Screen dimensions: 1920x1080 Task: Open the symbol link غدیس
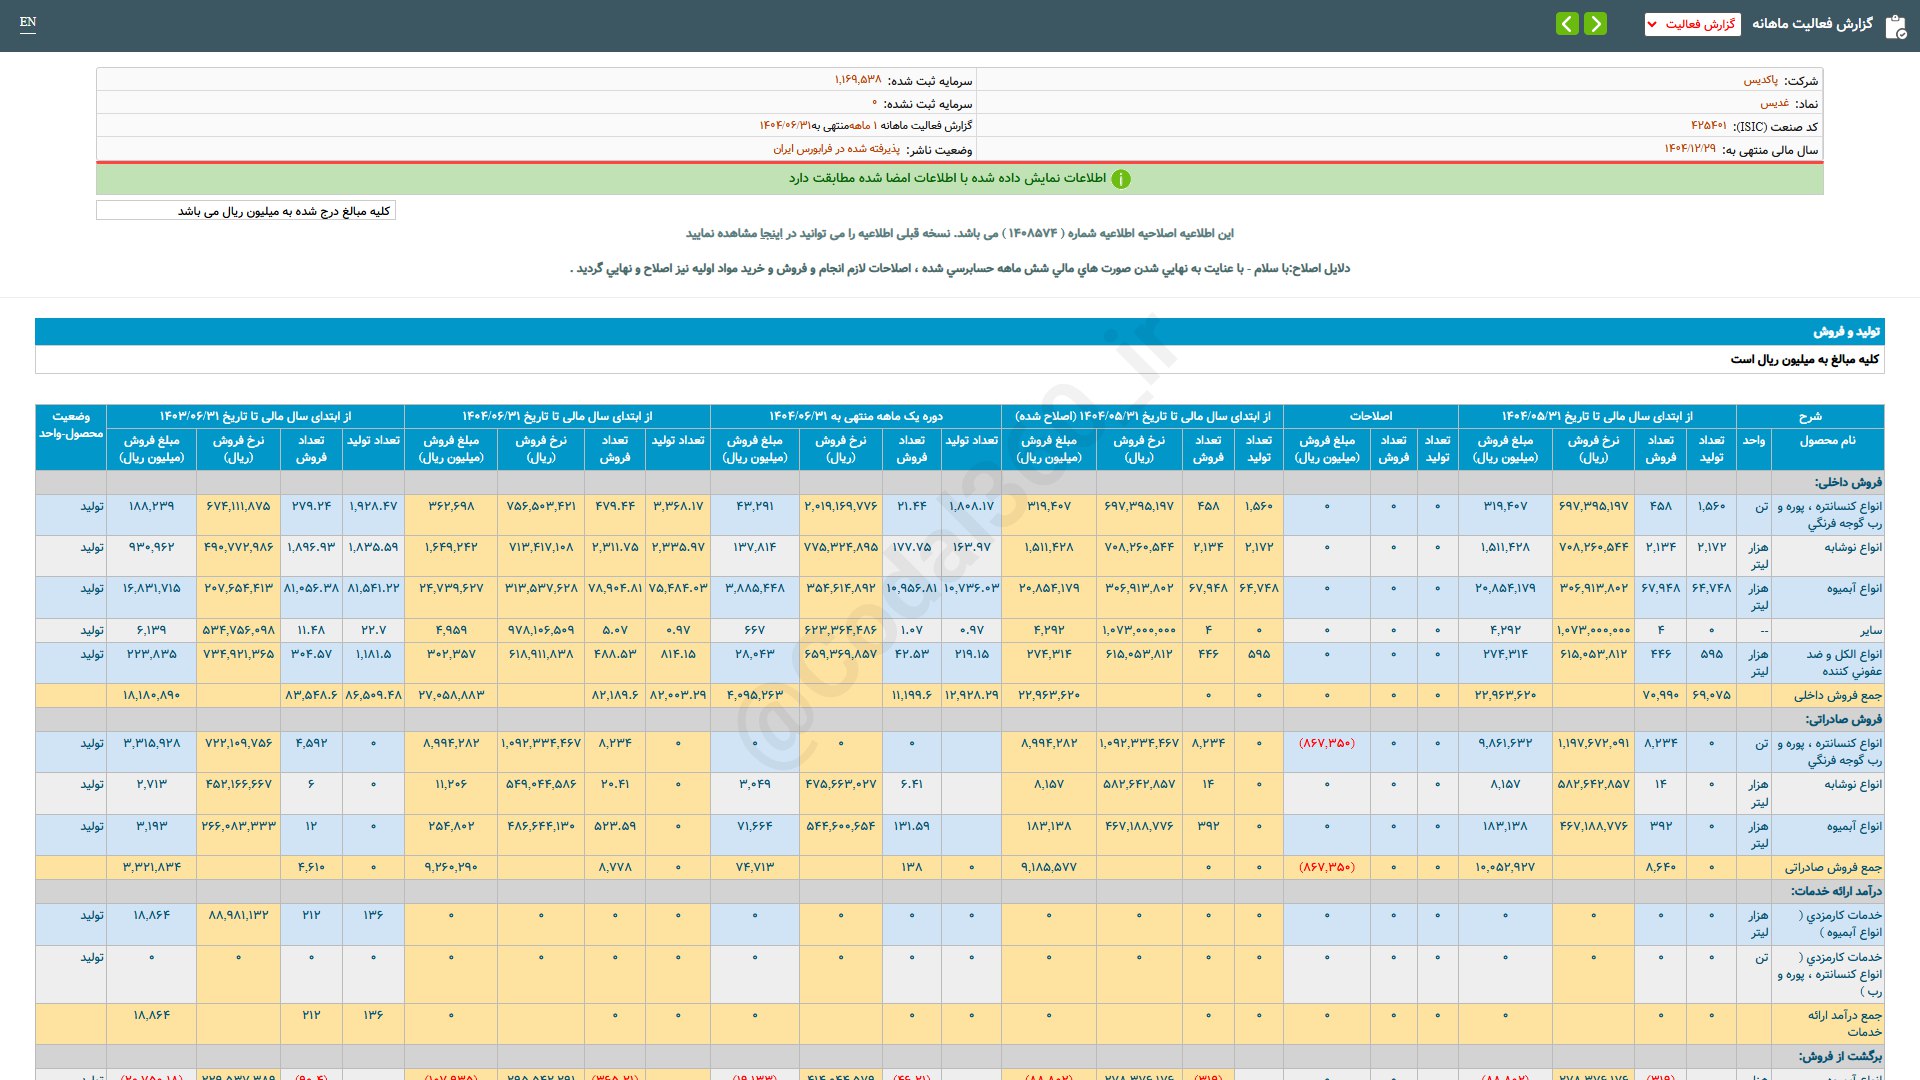pyautogui.click(x=1774, y=103)
